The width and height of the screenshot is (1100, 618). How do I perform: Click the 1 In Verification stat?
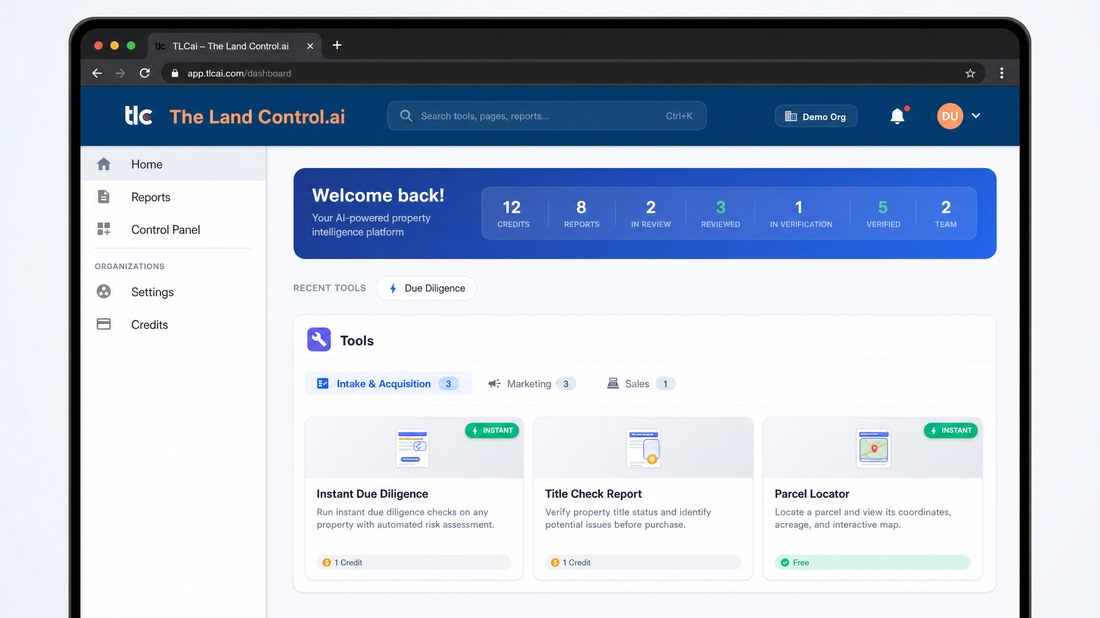[x=800, y=214]
